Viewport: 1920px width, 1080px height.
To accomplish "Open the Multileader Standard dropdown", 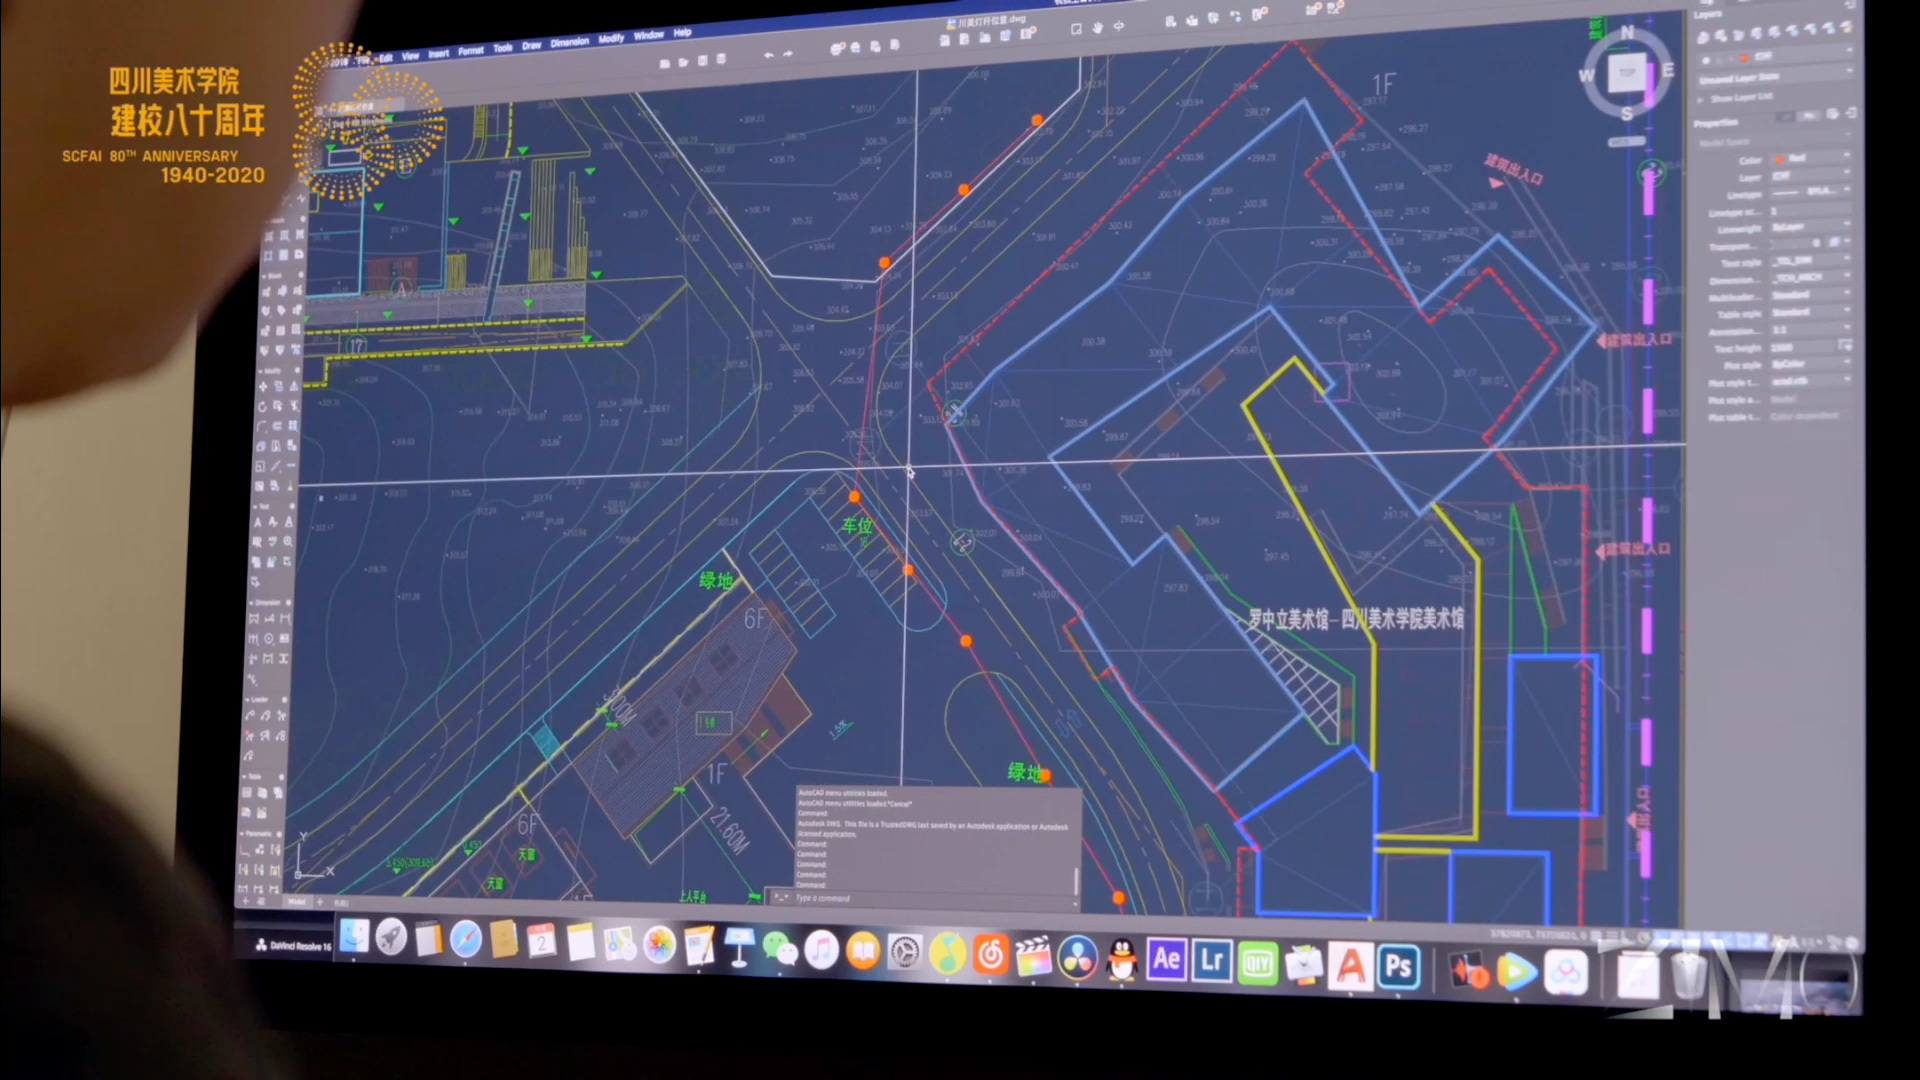I will pyautogui.click(x=1810, y=295).
